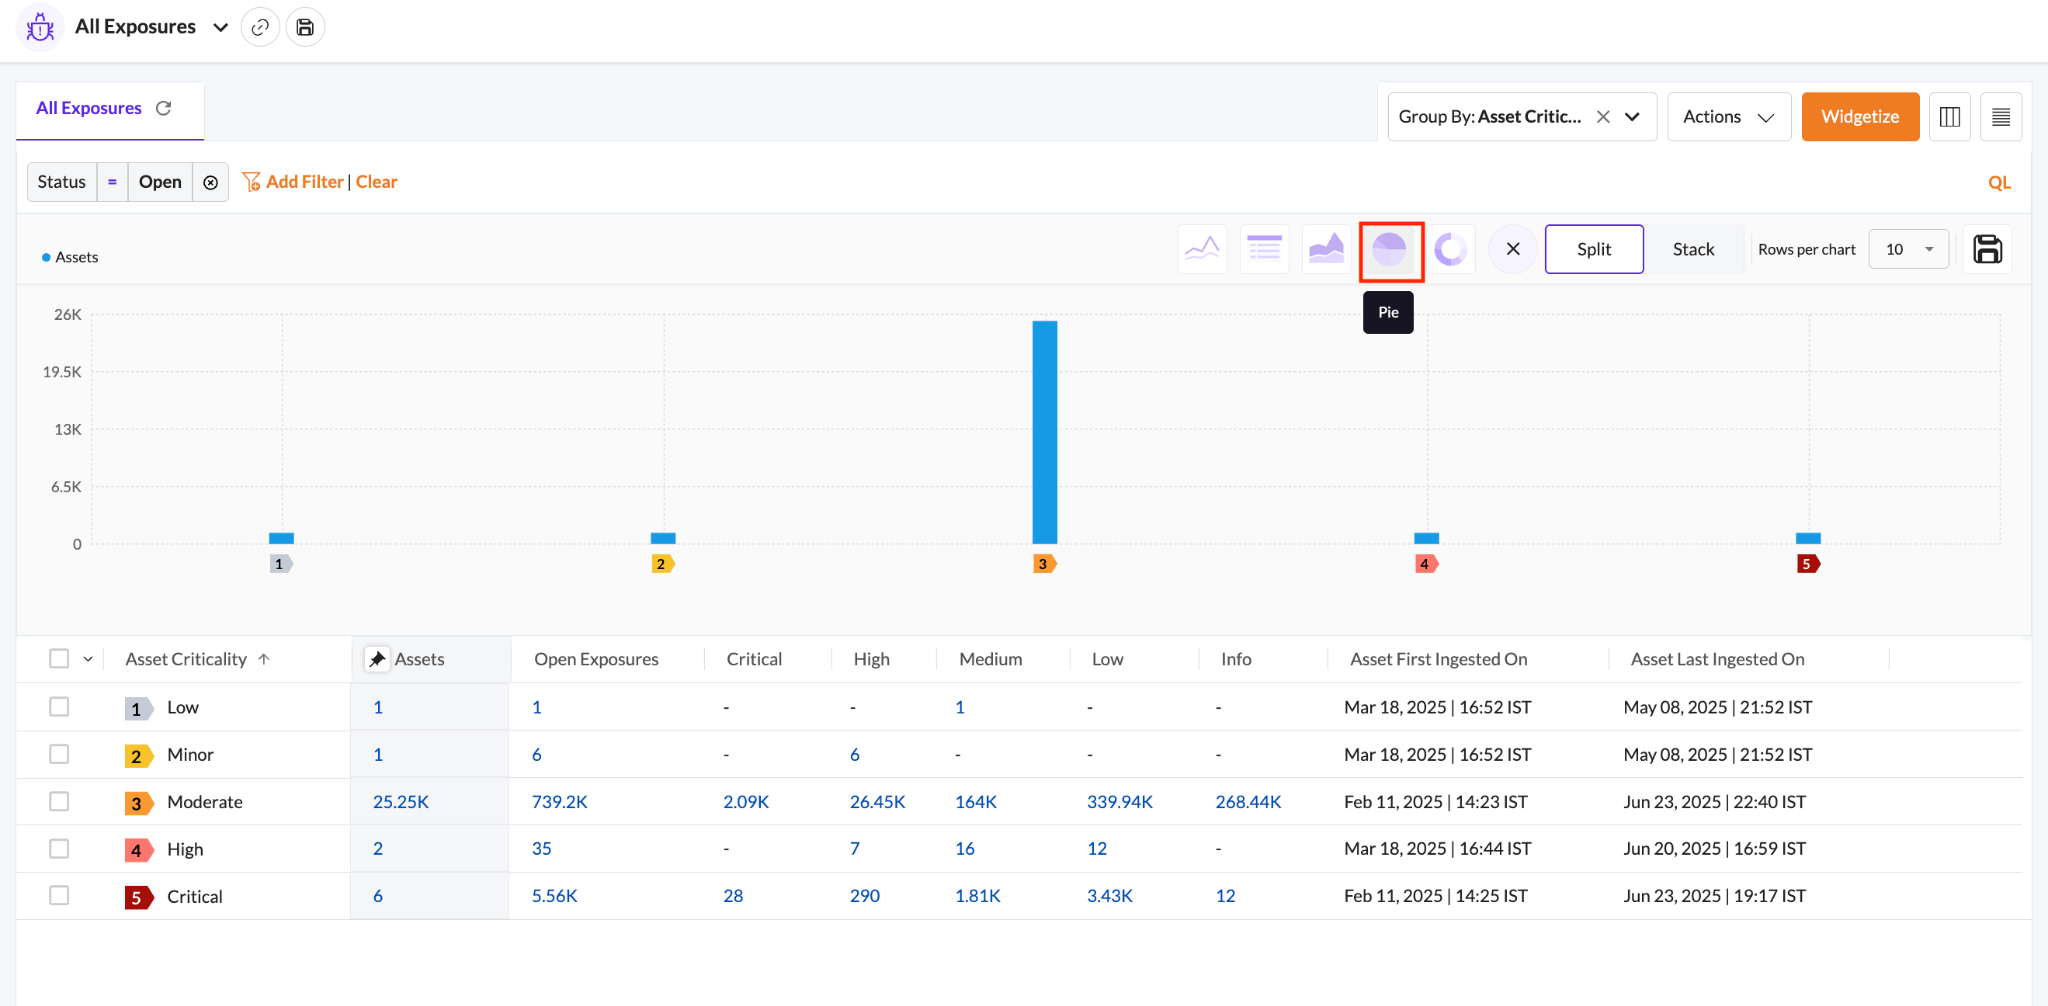
Task: Switch to Pie chart view
Action: pyautogui.click(x=1390, y=250)
